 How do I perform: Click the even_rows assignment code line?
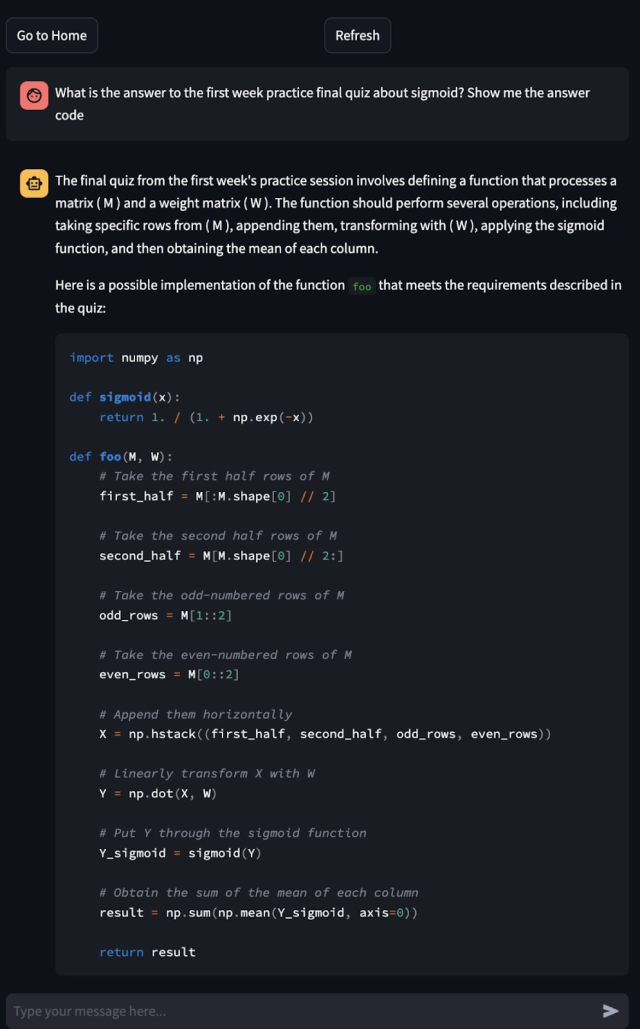[169, 675]
